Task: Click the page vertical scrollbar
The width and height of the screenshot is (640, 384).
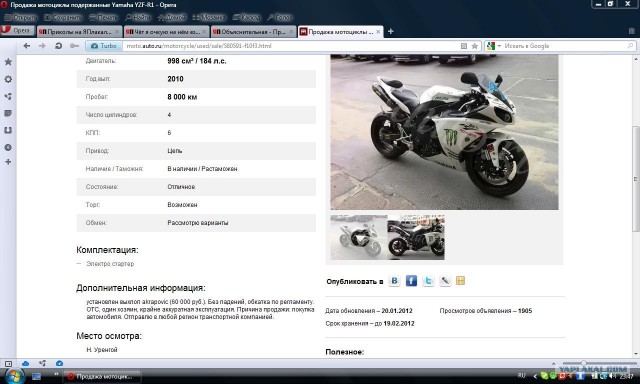Action: pos(636,178)
